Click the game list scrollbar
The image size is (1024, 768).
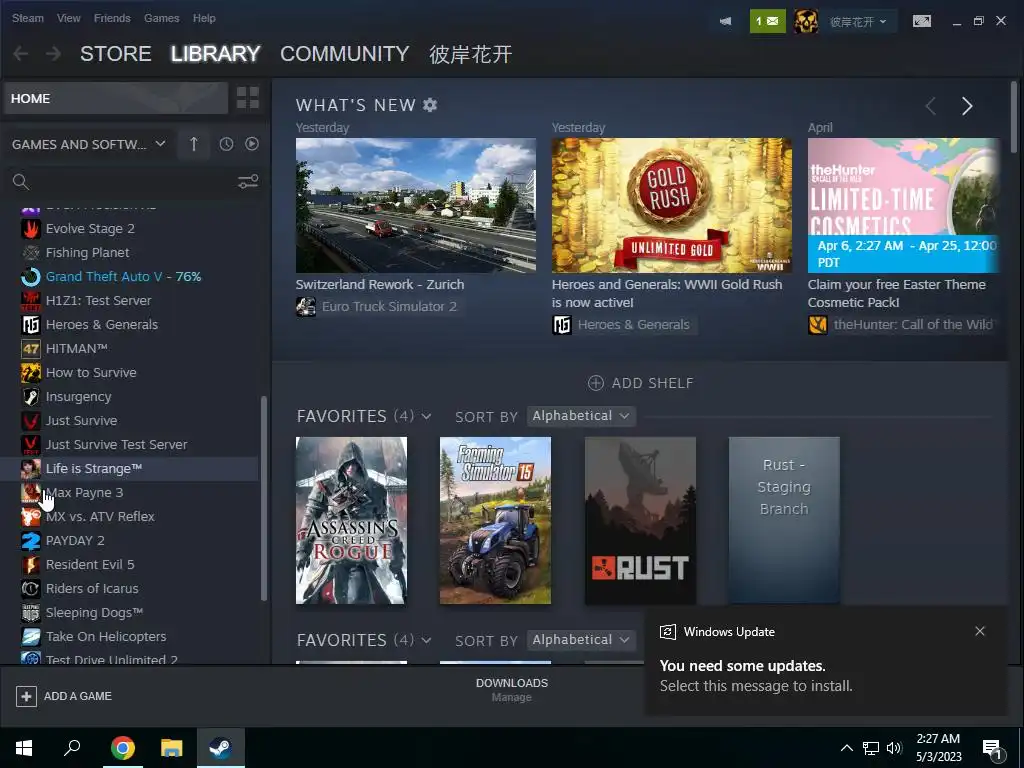[x=264, y=498]
